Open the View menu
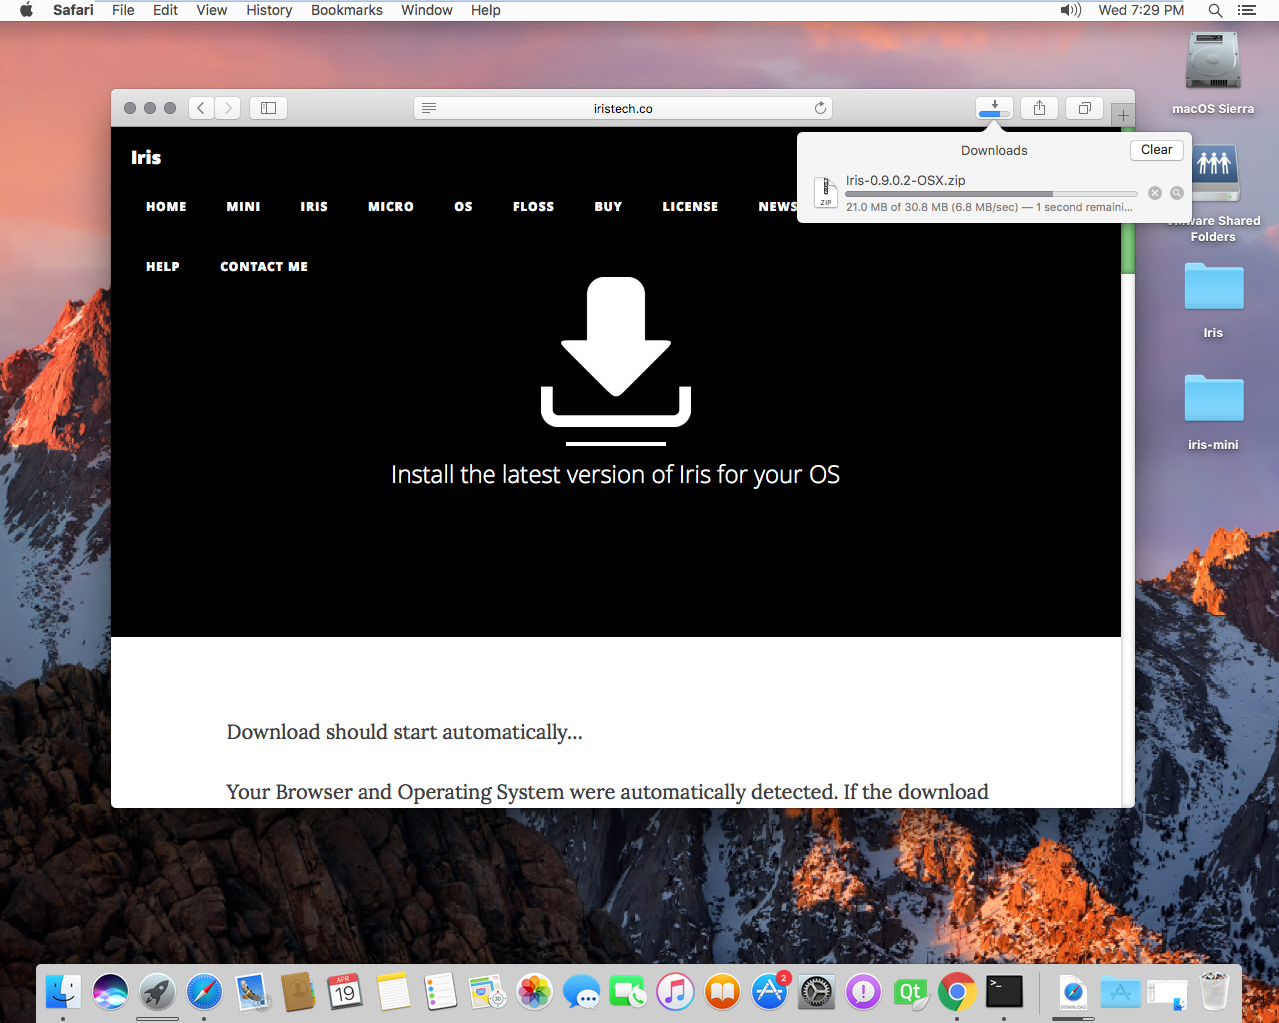1279x1023 pixels. pyautogui.click(x=212, y=10)
